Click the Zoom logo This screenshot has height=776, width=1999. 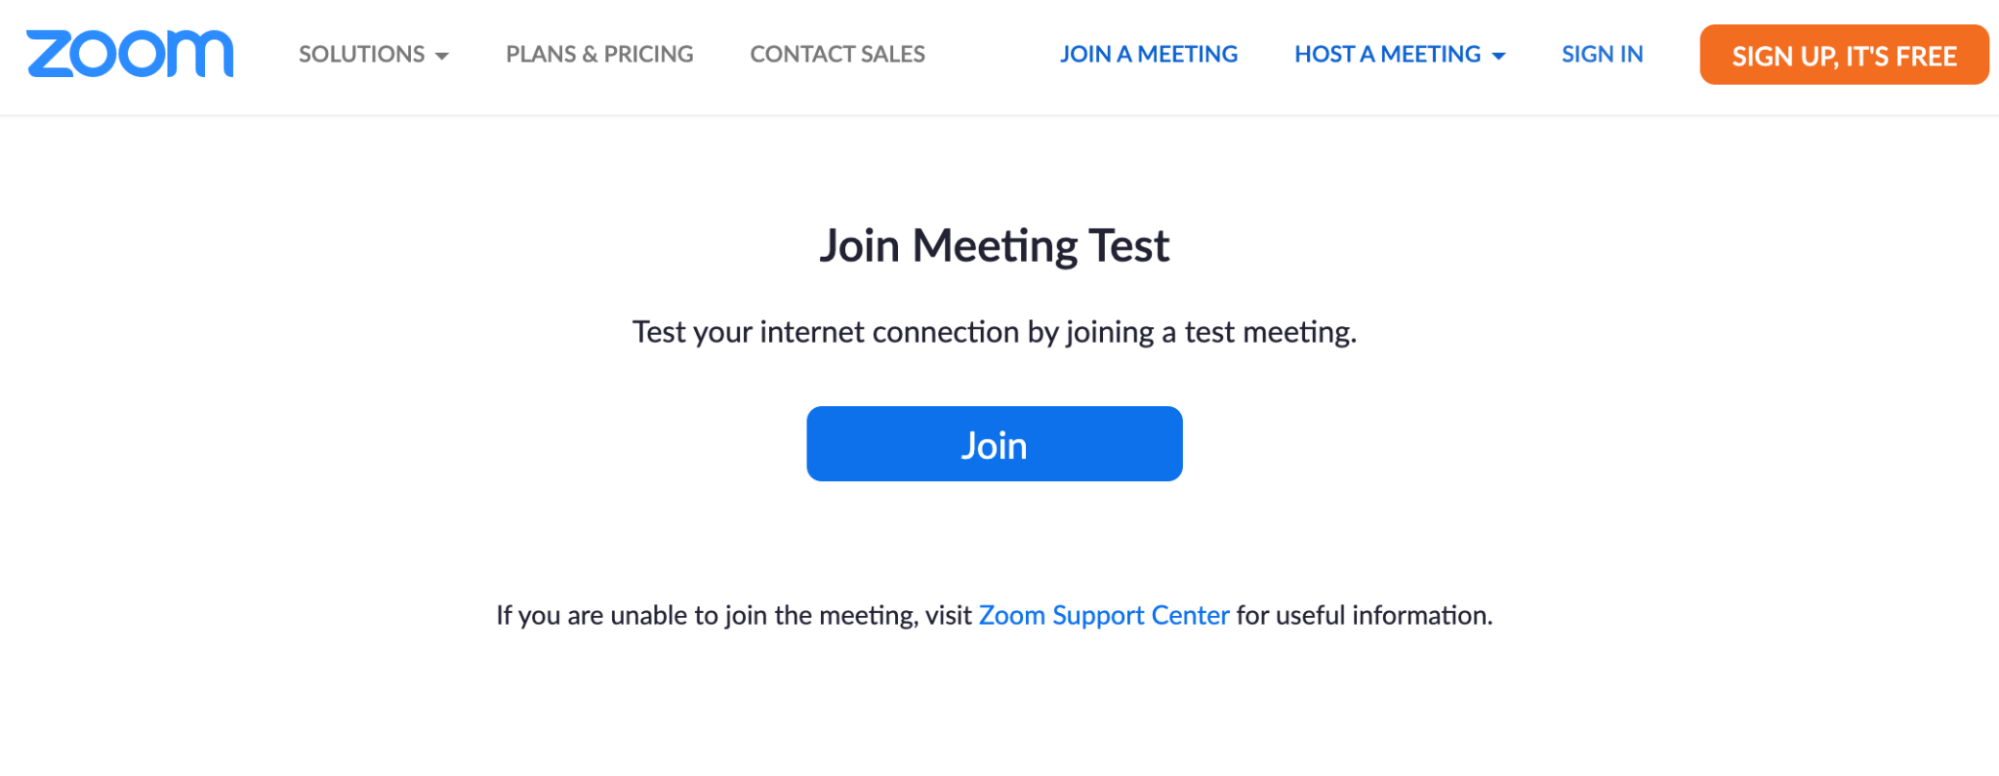click(x=130, y=54)
